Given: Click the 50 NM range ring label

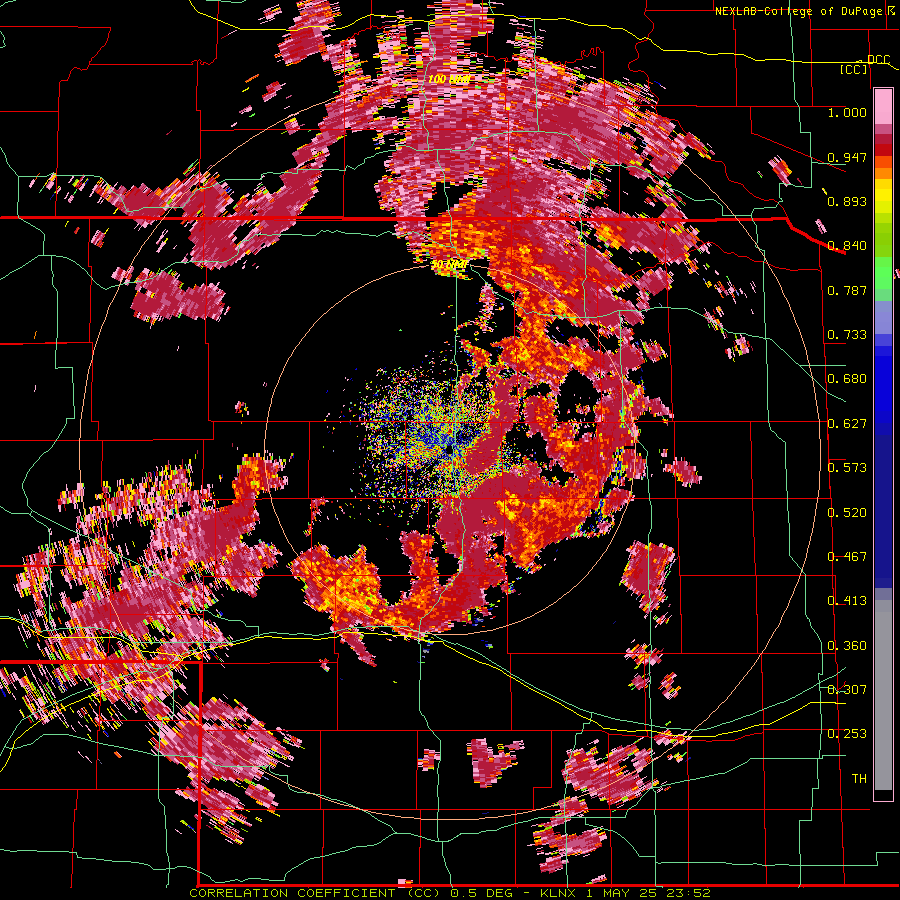Looking at the screenshot, I should point(449,265).
